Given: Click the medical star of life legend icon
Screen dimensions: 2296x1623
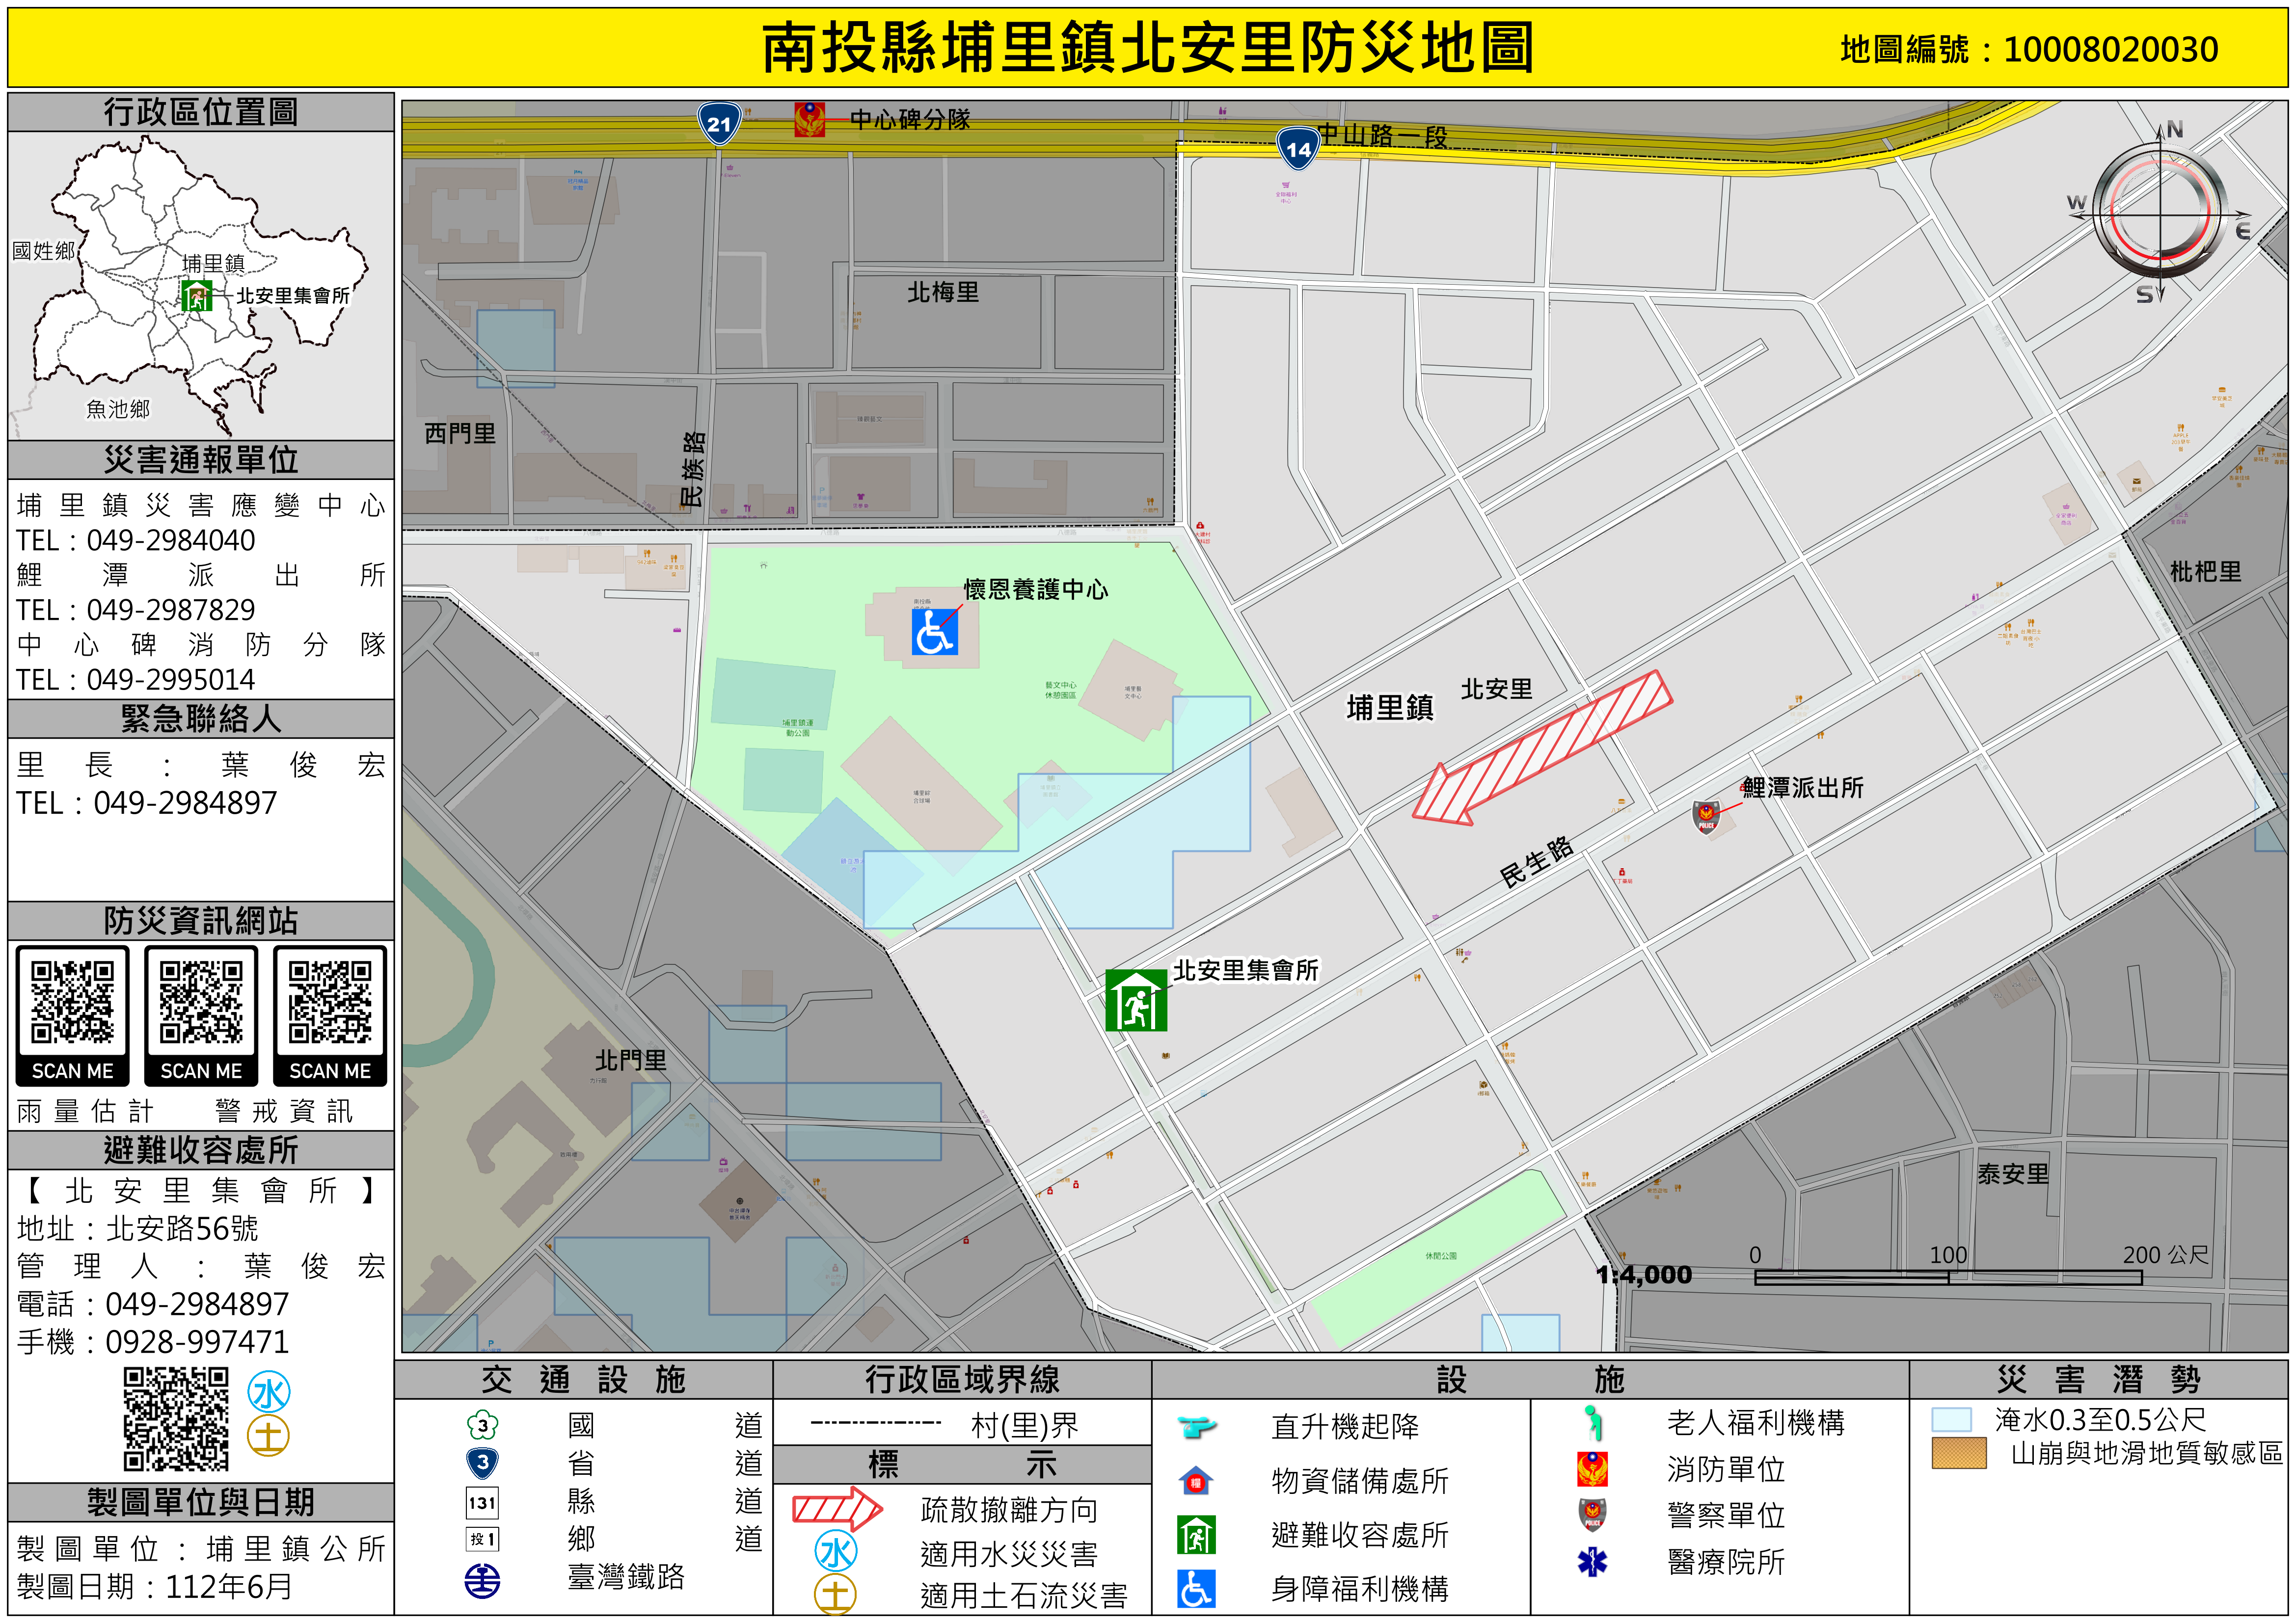Looking at the screenshot, I should pyautogui.click(x=1592, y=1561).
